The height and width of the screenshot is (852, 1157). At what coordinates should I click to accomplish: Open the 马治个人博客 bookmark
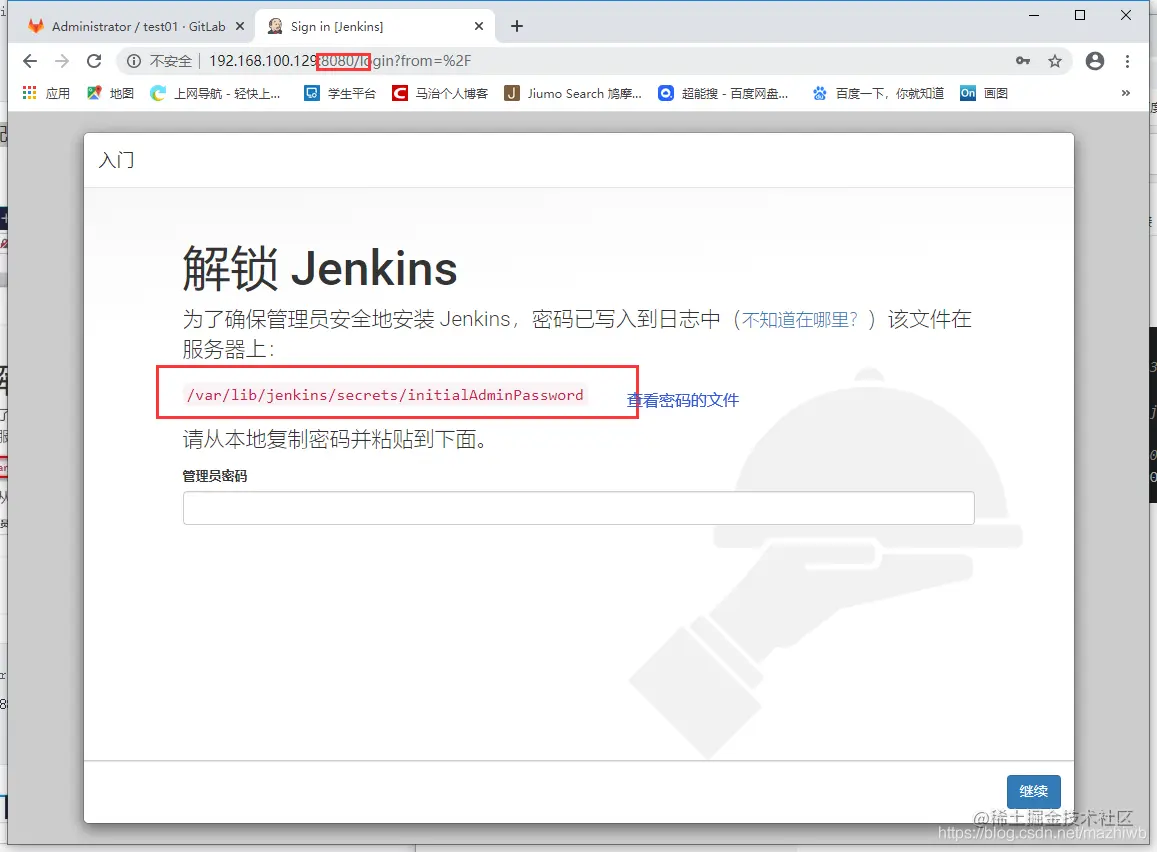[x=441, y=94]
